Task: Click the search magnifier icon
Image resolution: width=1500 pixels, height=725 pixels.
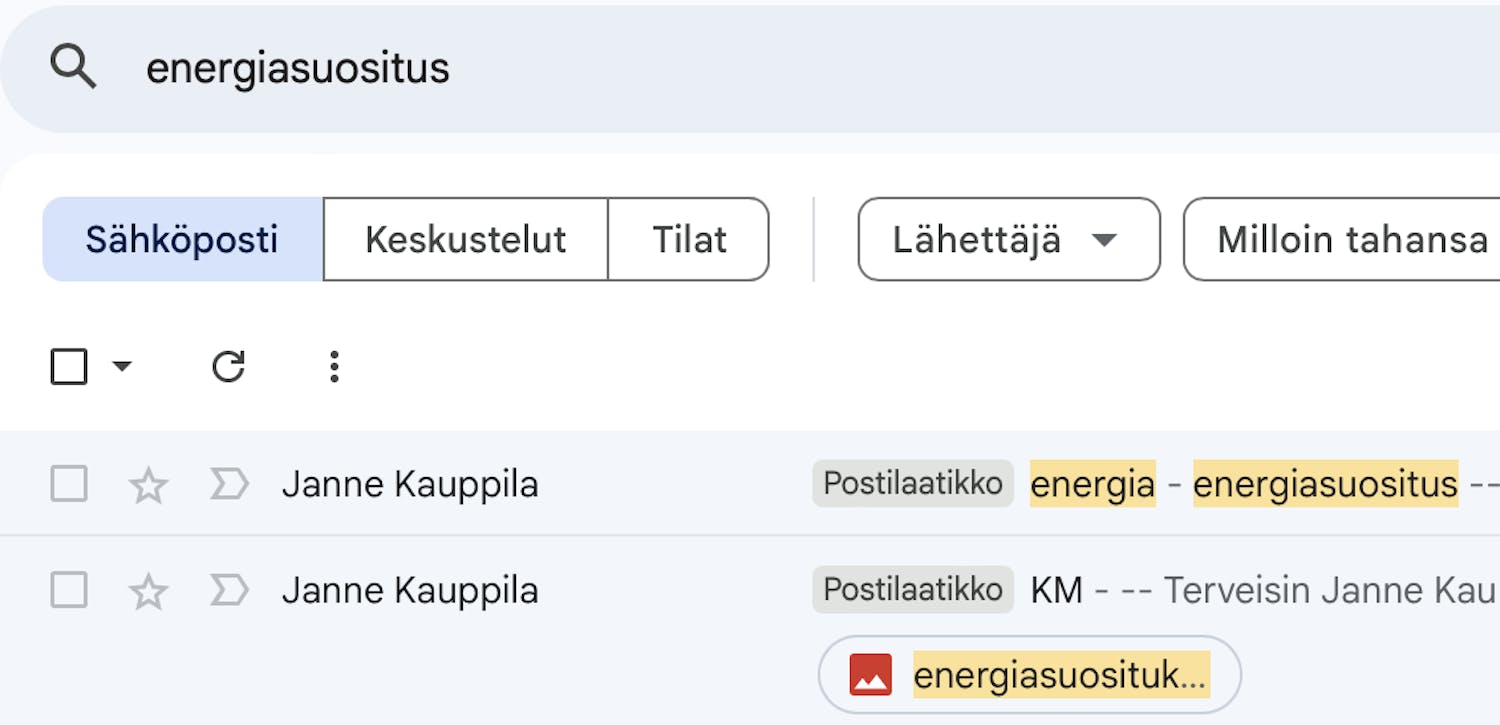Action: (x=73, y=68)
